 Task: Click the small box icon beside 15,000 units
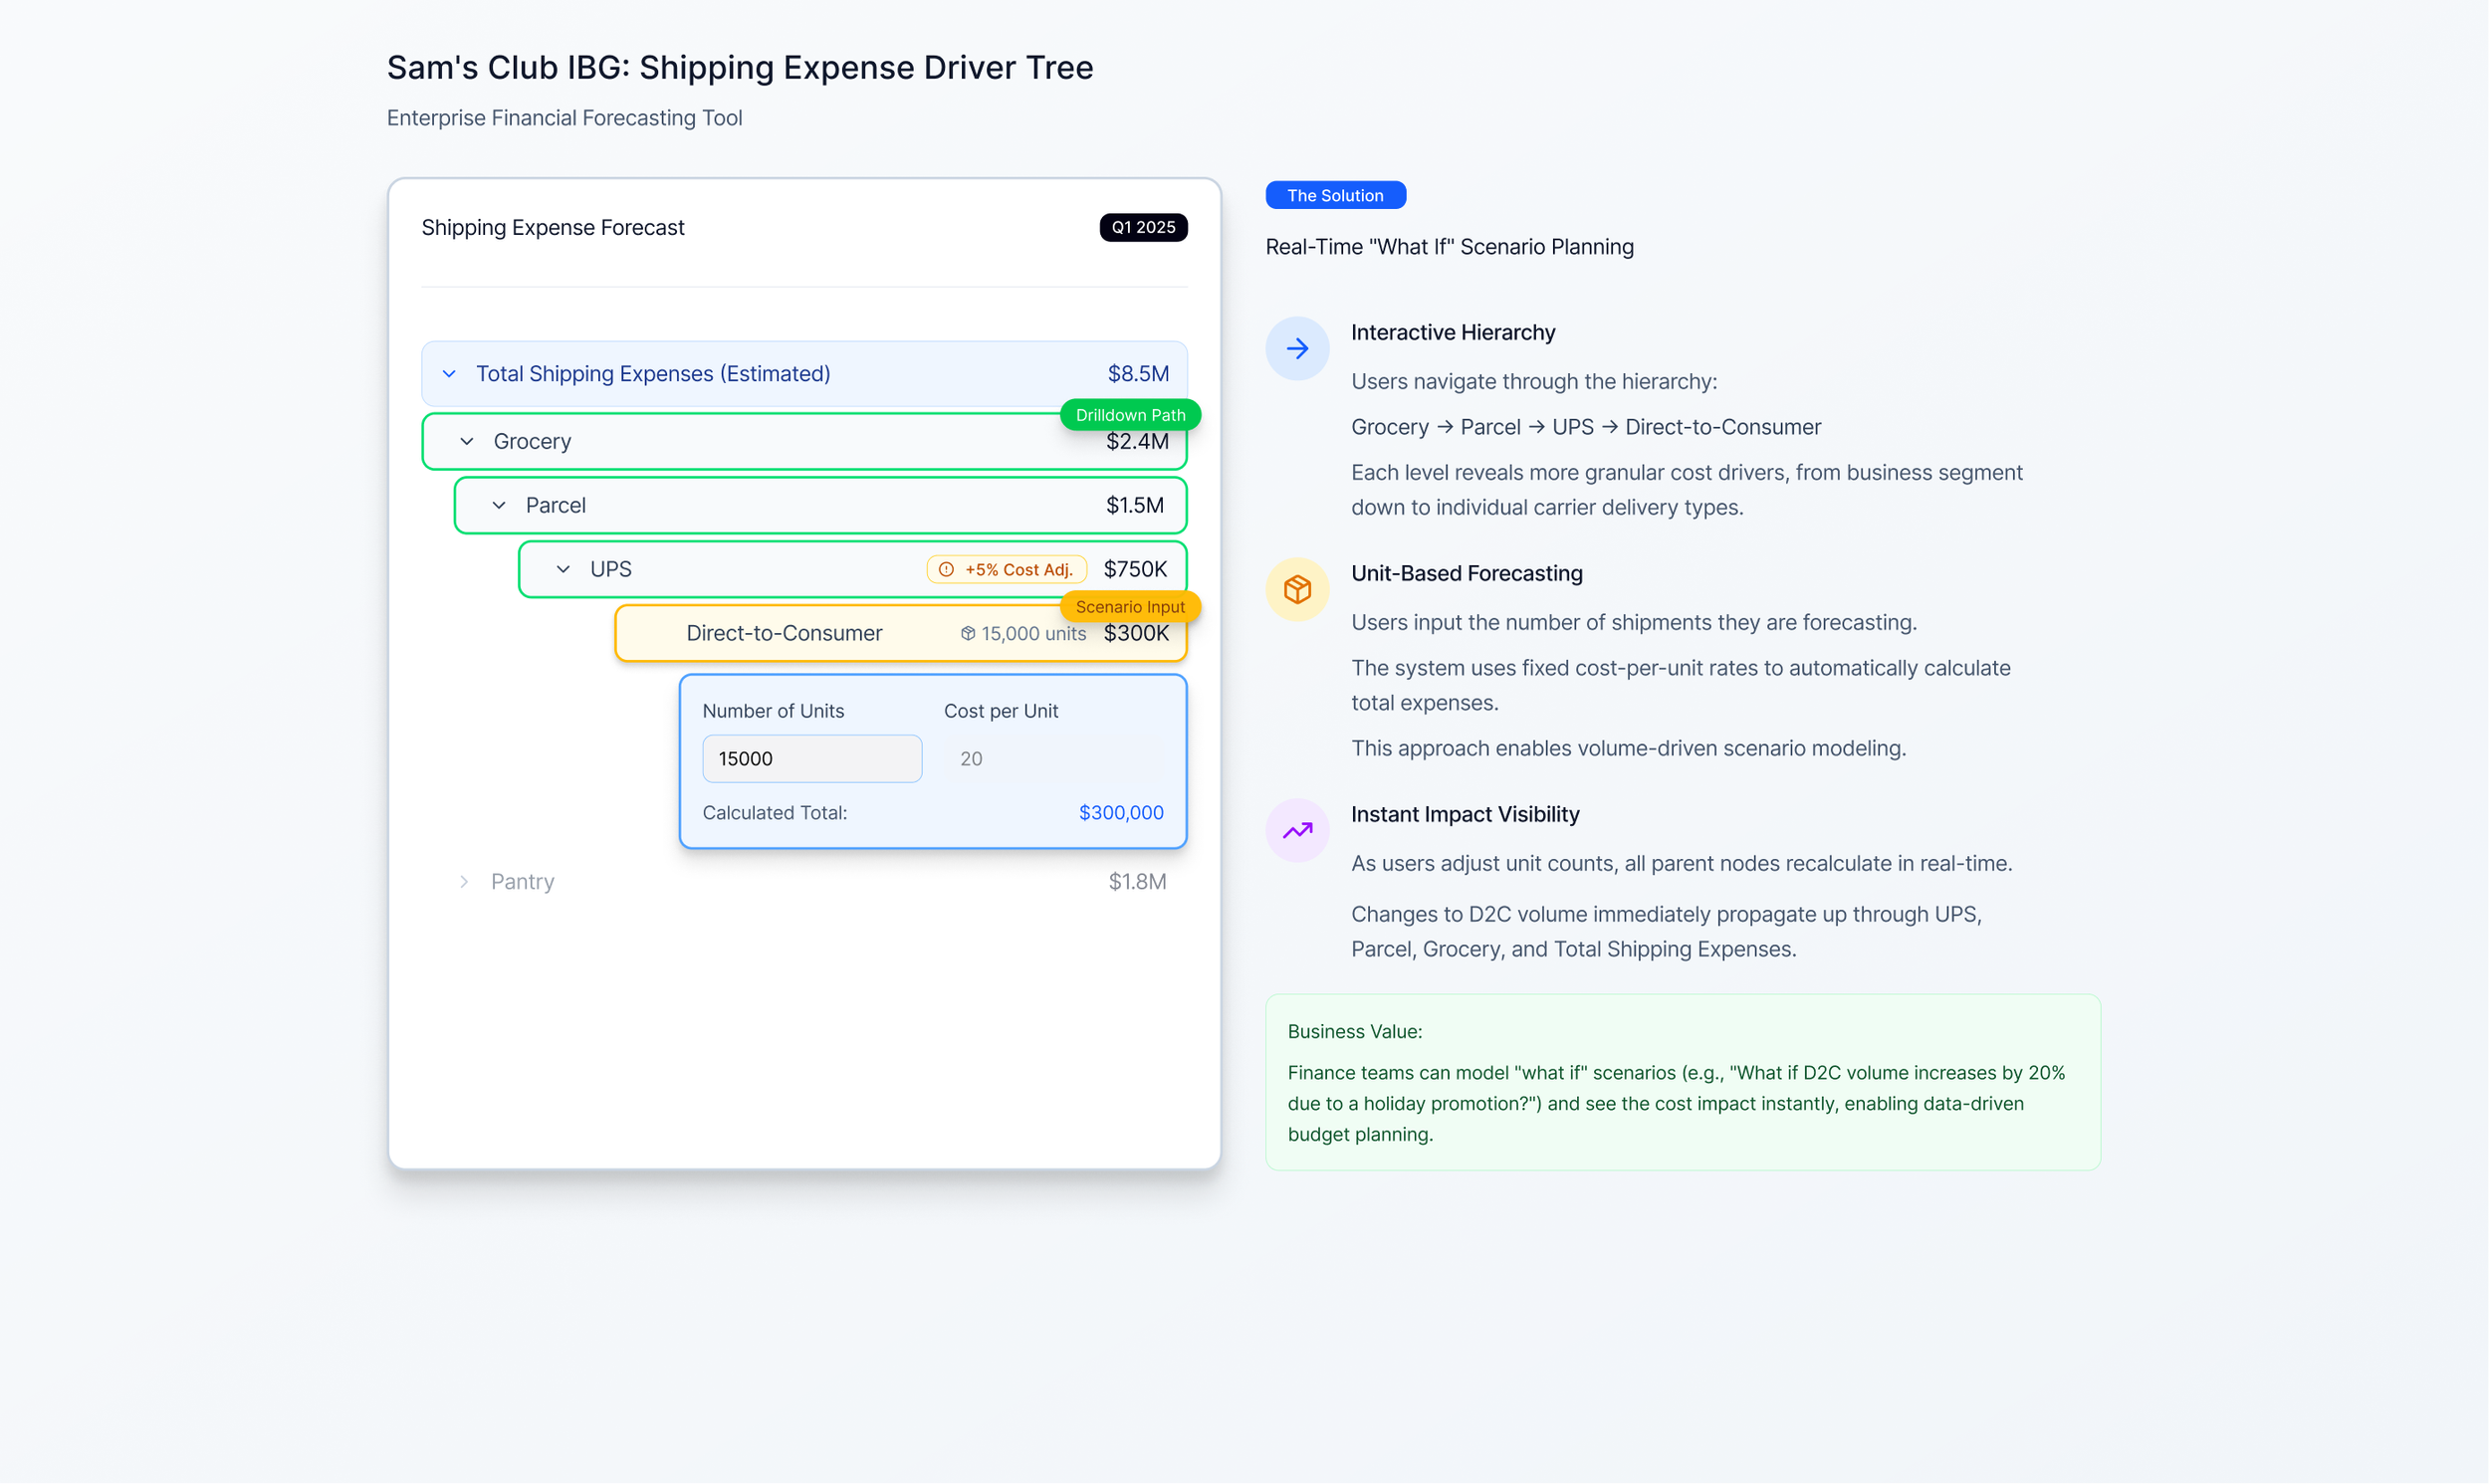(967, 633)
